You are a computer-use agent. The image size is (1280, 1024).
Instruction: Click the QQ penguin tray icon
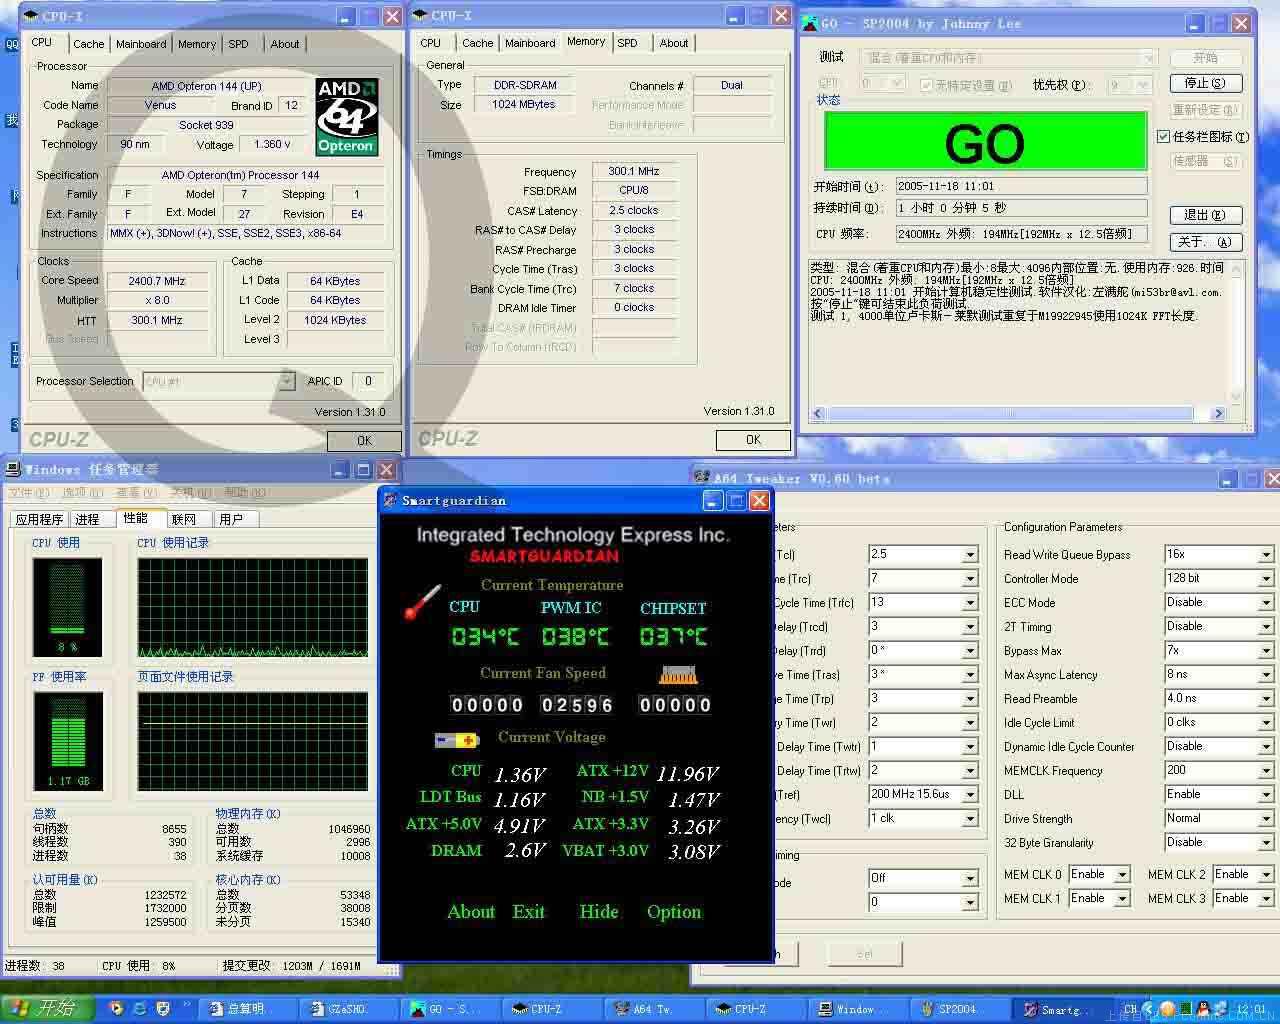click(1203, 1009)
